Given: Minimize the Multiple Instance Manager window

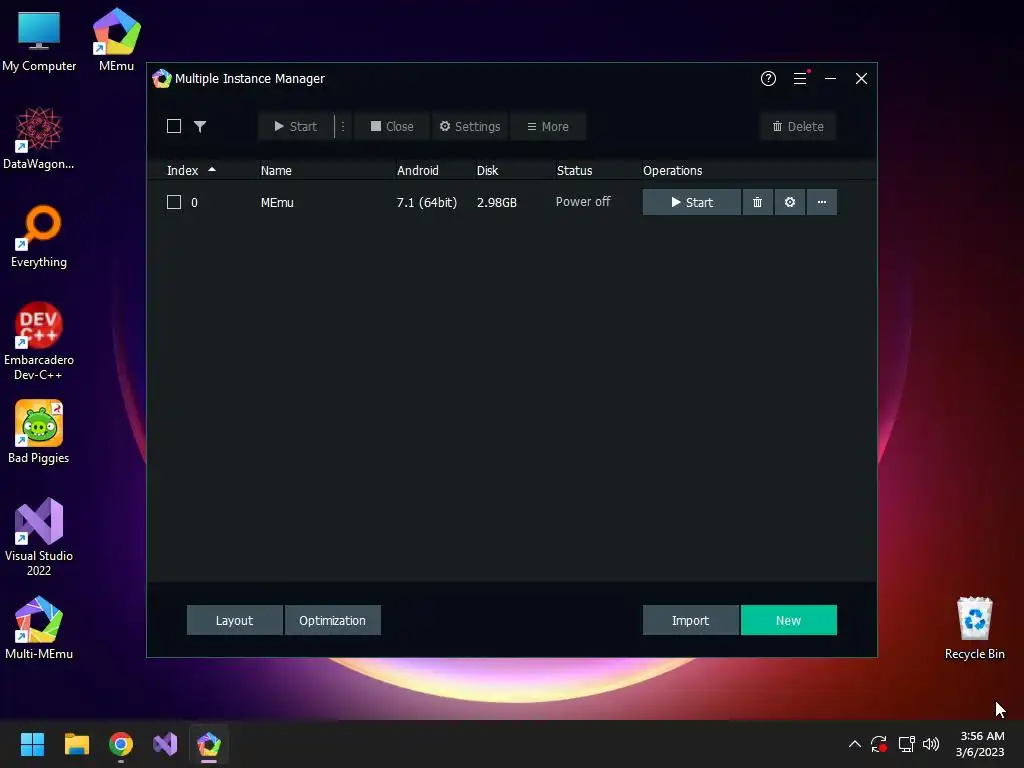Looking at the screenshot, I should tap(831, 78).
